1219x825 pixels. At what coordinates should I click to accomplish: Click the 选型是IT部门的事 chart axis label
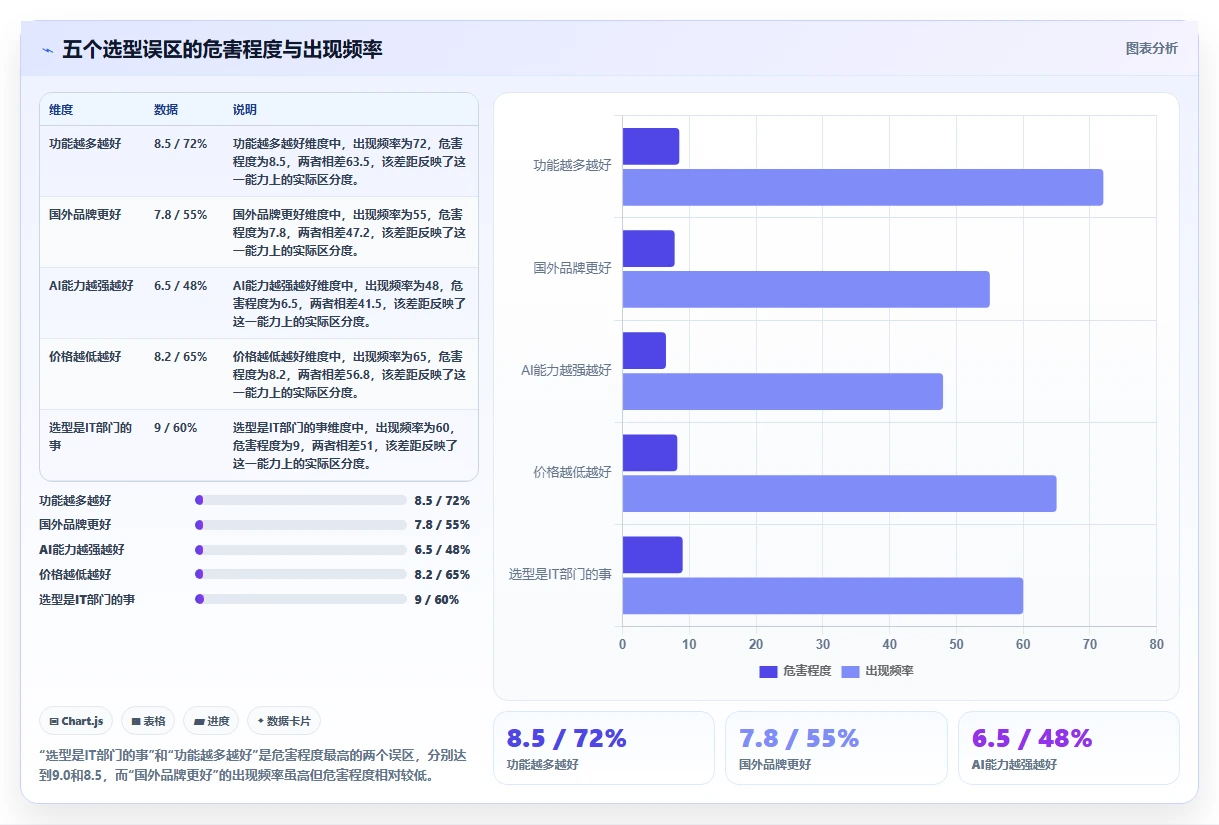coord(560,574)
